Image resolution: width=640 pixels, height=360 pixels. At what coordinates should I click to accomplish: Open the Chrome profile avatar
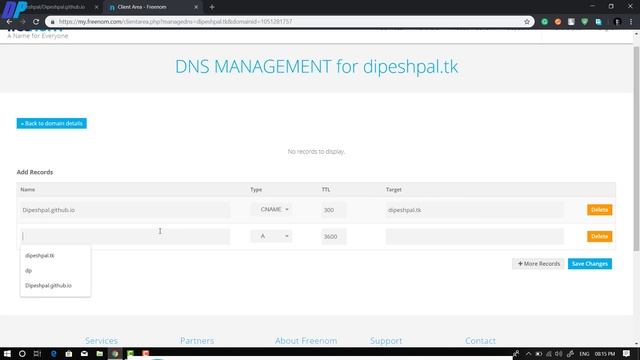(618, 22)
